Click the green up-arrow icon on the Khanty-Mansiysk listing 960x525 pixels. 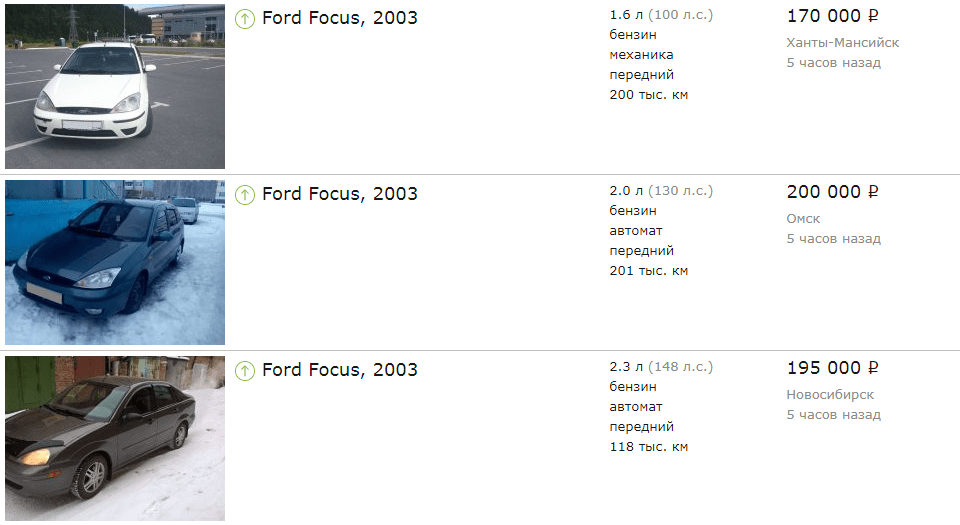[x=245, y=19]
